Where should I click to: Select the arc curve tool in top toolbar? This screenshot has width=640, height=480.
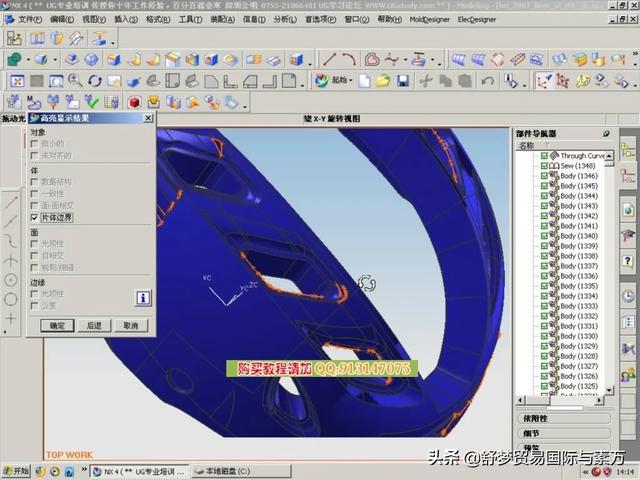[x=349, y=60]
